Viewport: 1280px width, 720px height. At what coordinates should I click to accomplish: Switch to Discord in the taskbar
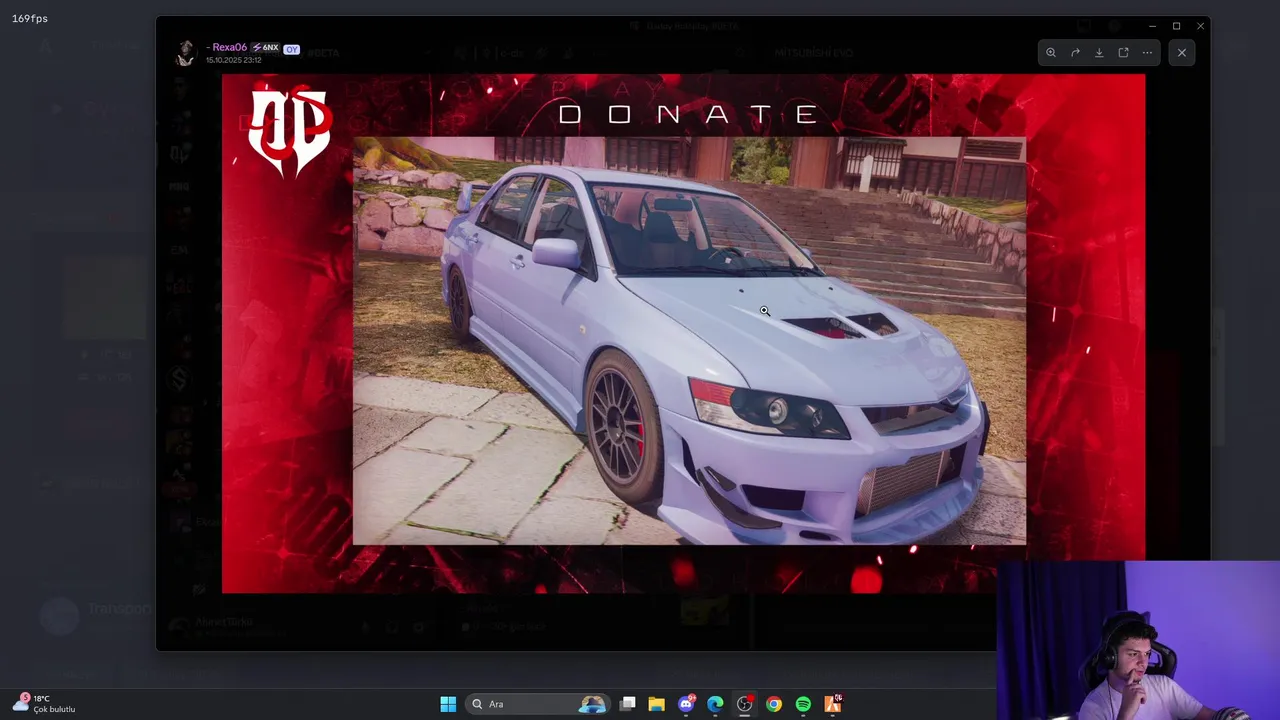point(686,704)
